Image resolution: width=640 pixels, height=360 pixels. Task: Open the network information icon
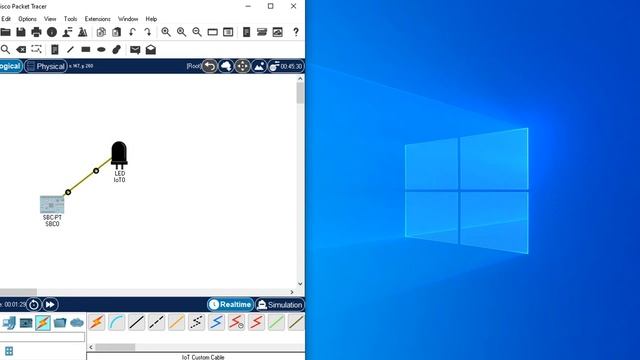click(52, 32)
